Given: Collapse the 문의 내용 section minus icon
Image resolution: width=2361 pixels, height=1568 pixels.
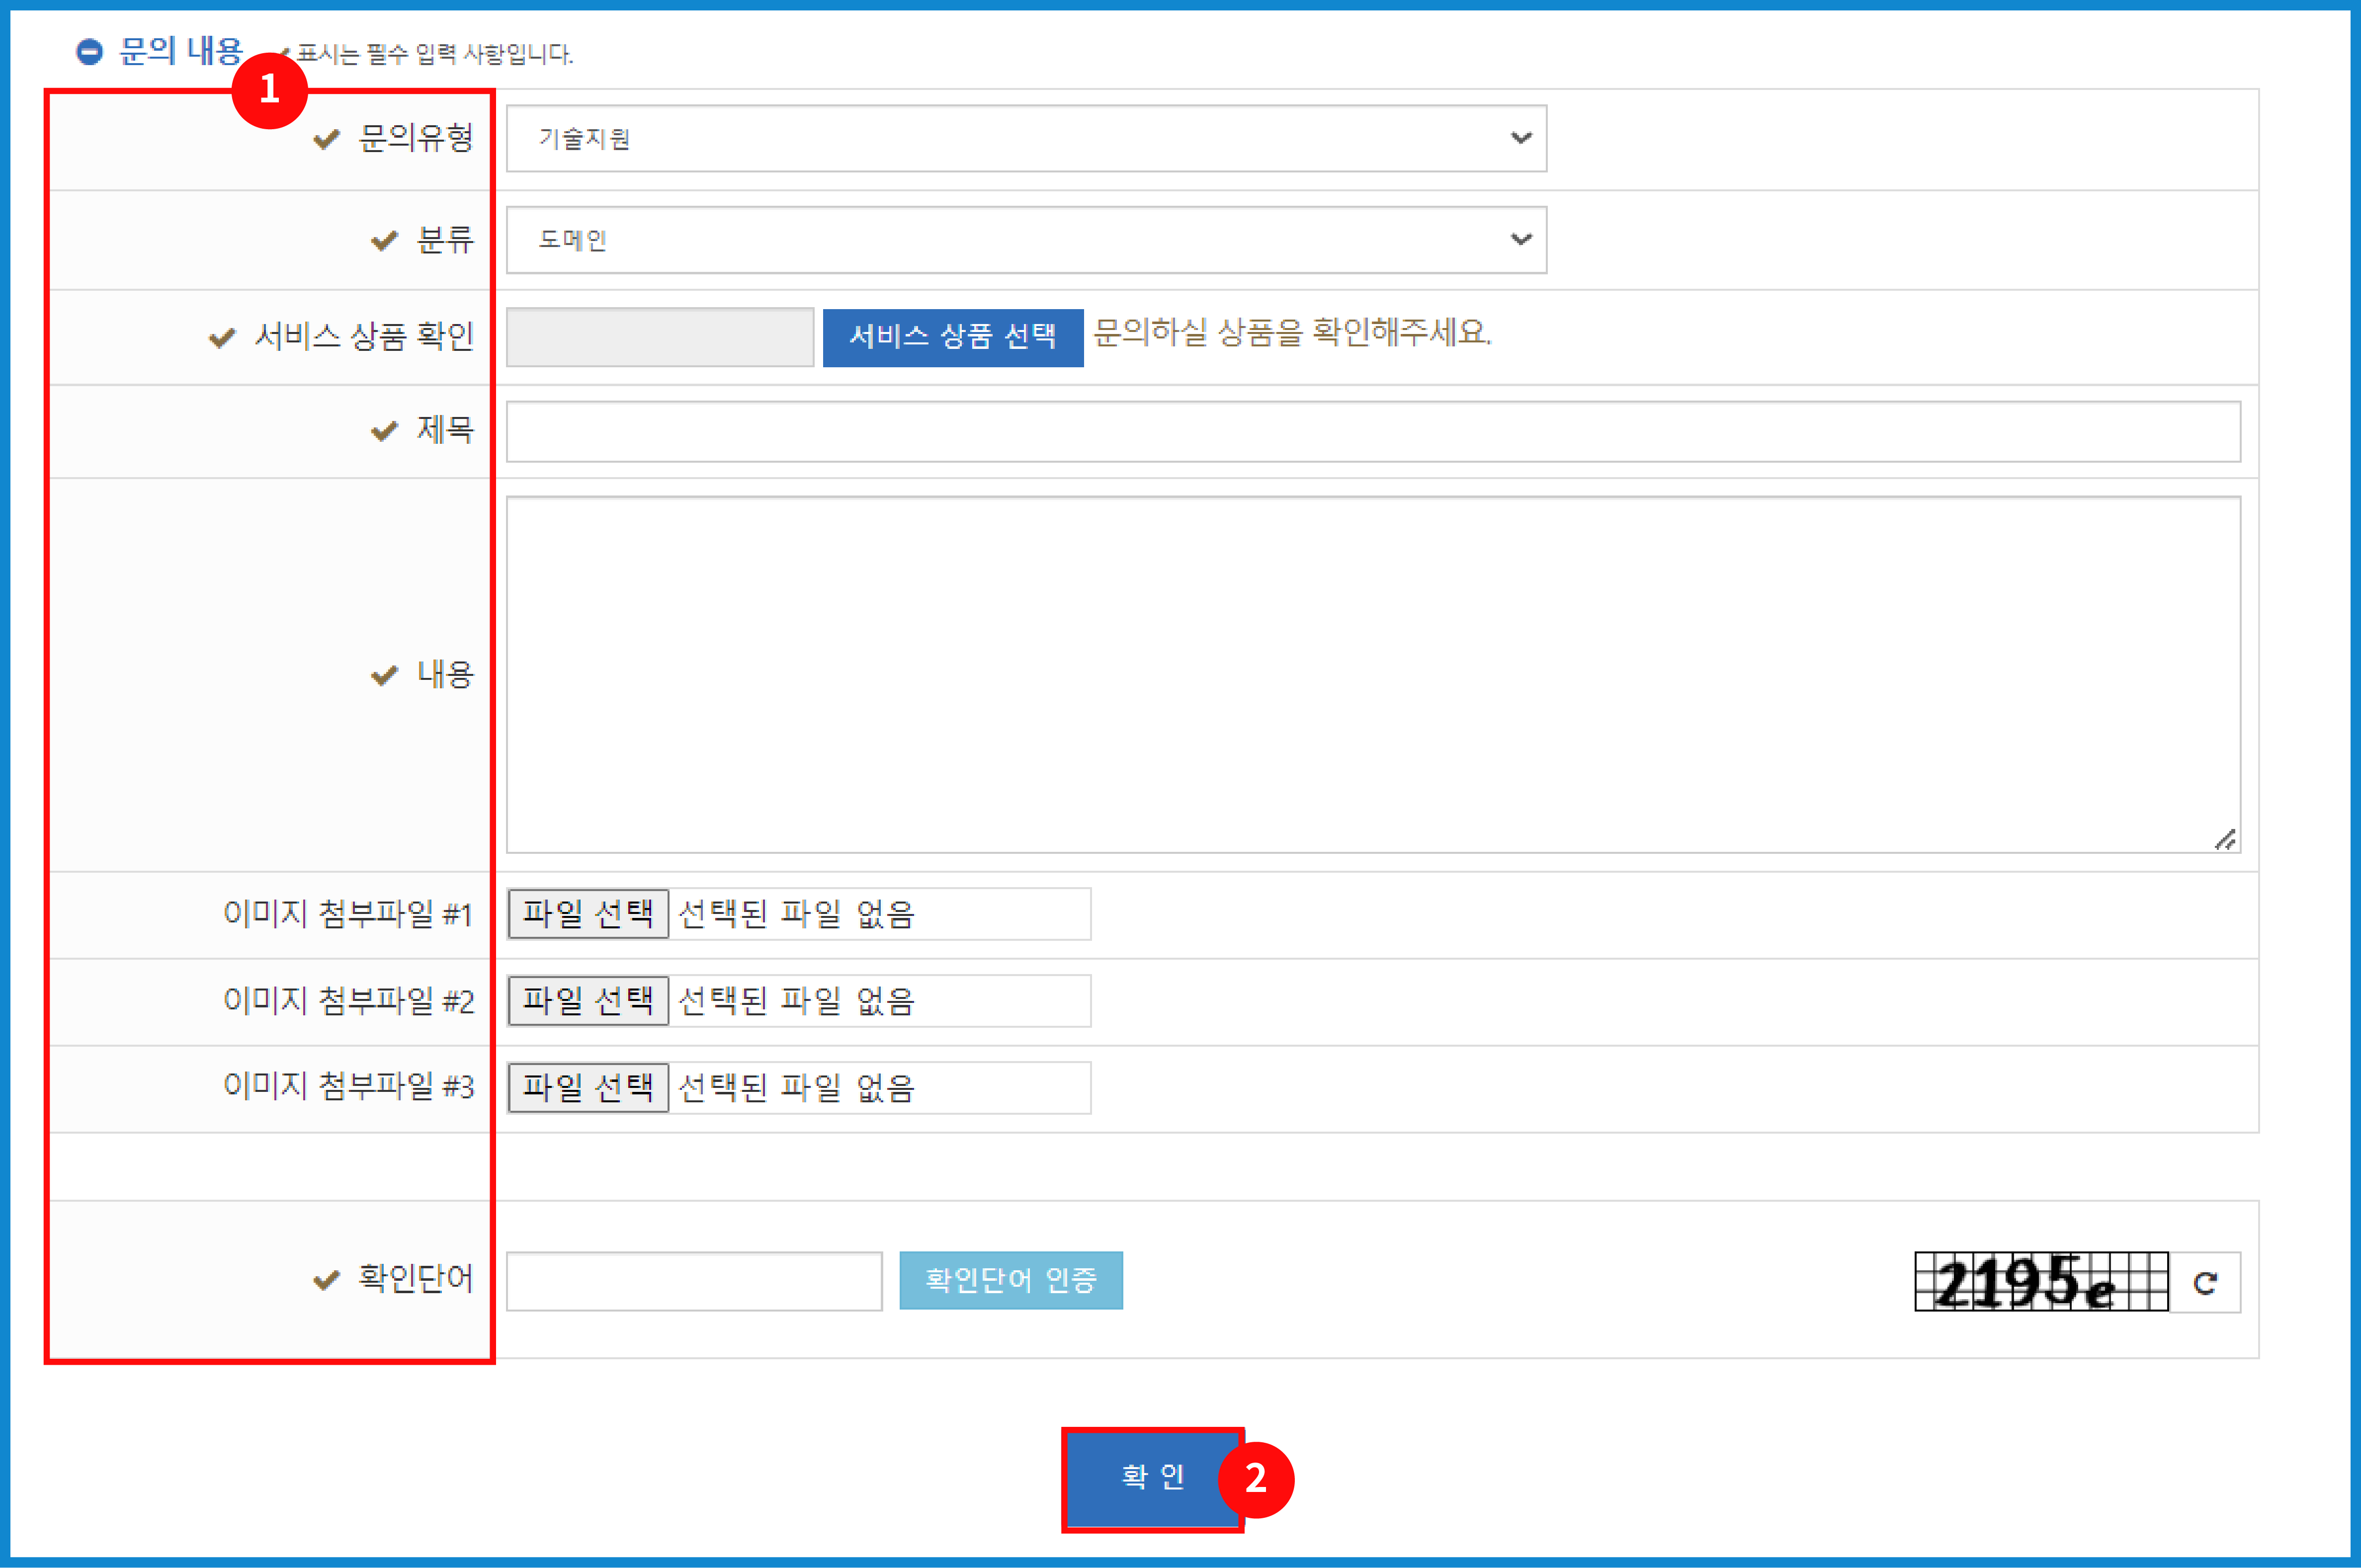Looking at the screenshot, I should (x=90, y=52).
